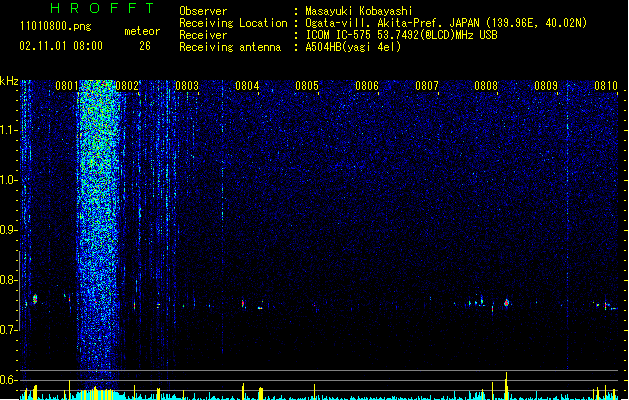Viewport: 629px width, 400px height.
Task: Click the kHz axis unit label
Action: coord(9,81)
